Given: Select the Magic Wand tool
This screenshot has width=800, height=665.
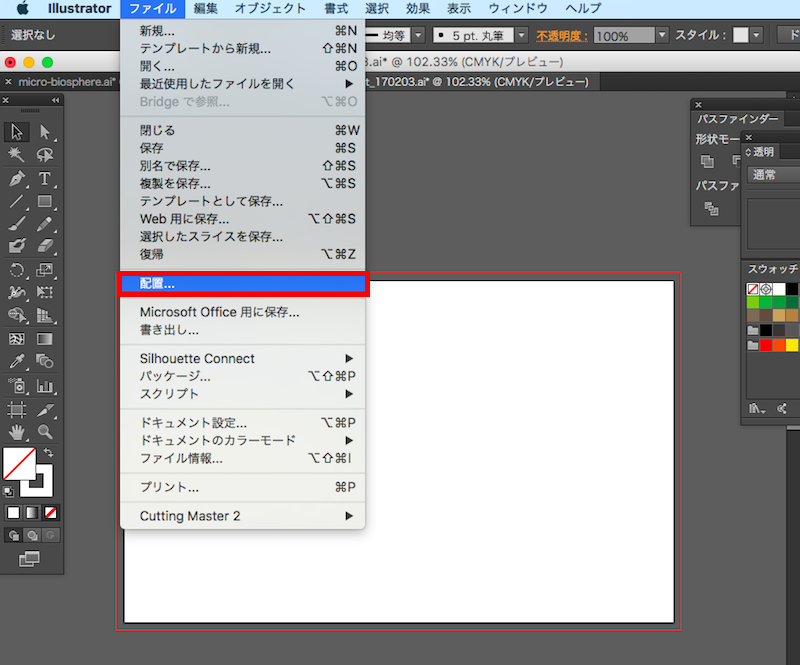Looking at the screenshot, I should 17,155.
